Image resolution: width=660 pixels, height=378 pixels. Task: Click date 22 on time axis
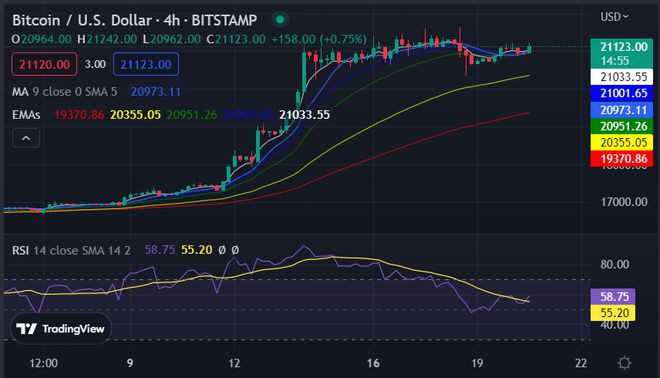coord(581,363)
